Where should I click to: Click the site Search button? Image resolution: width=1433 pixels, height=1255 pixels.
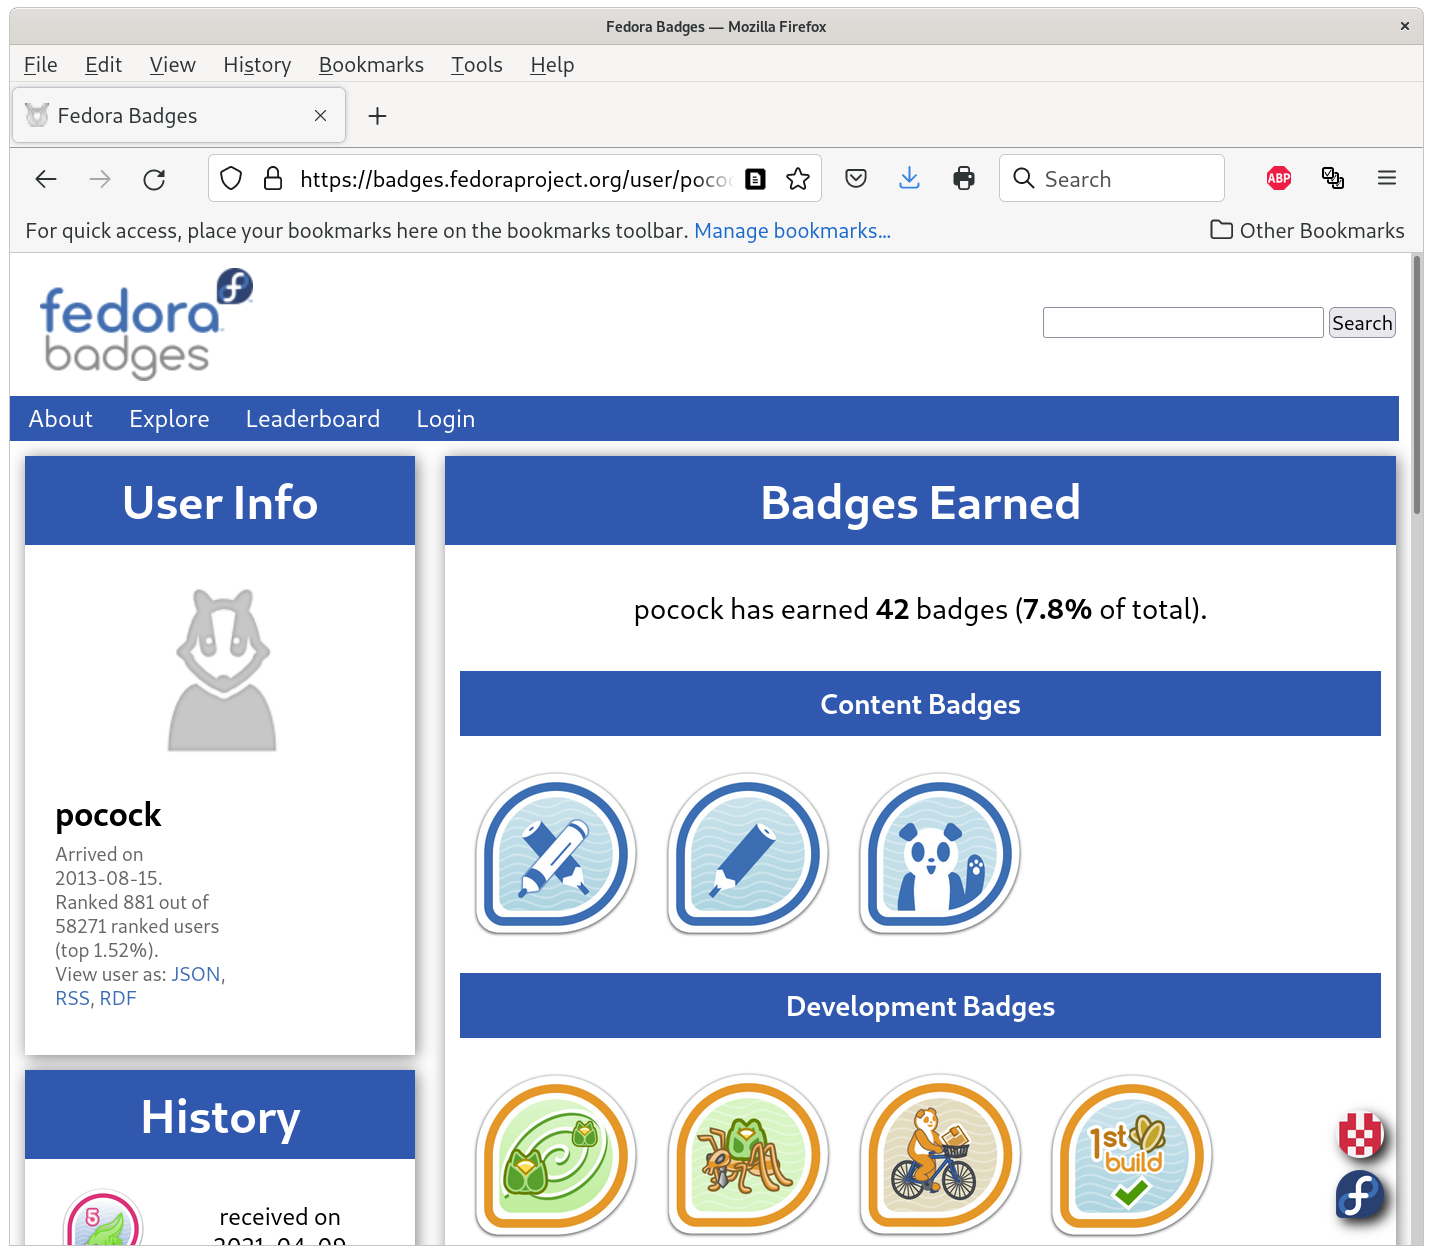(x=1362, y=323)
